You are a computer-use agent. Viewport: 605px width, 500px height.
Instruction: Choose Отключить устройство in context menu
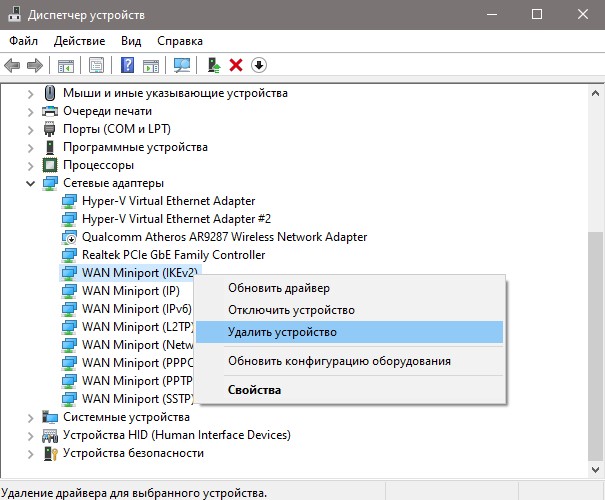pos(350,310)
